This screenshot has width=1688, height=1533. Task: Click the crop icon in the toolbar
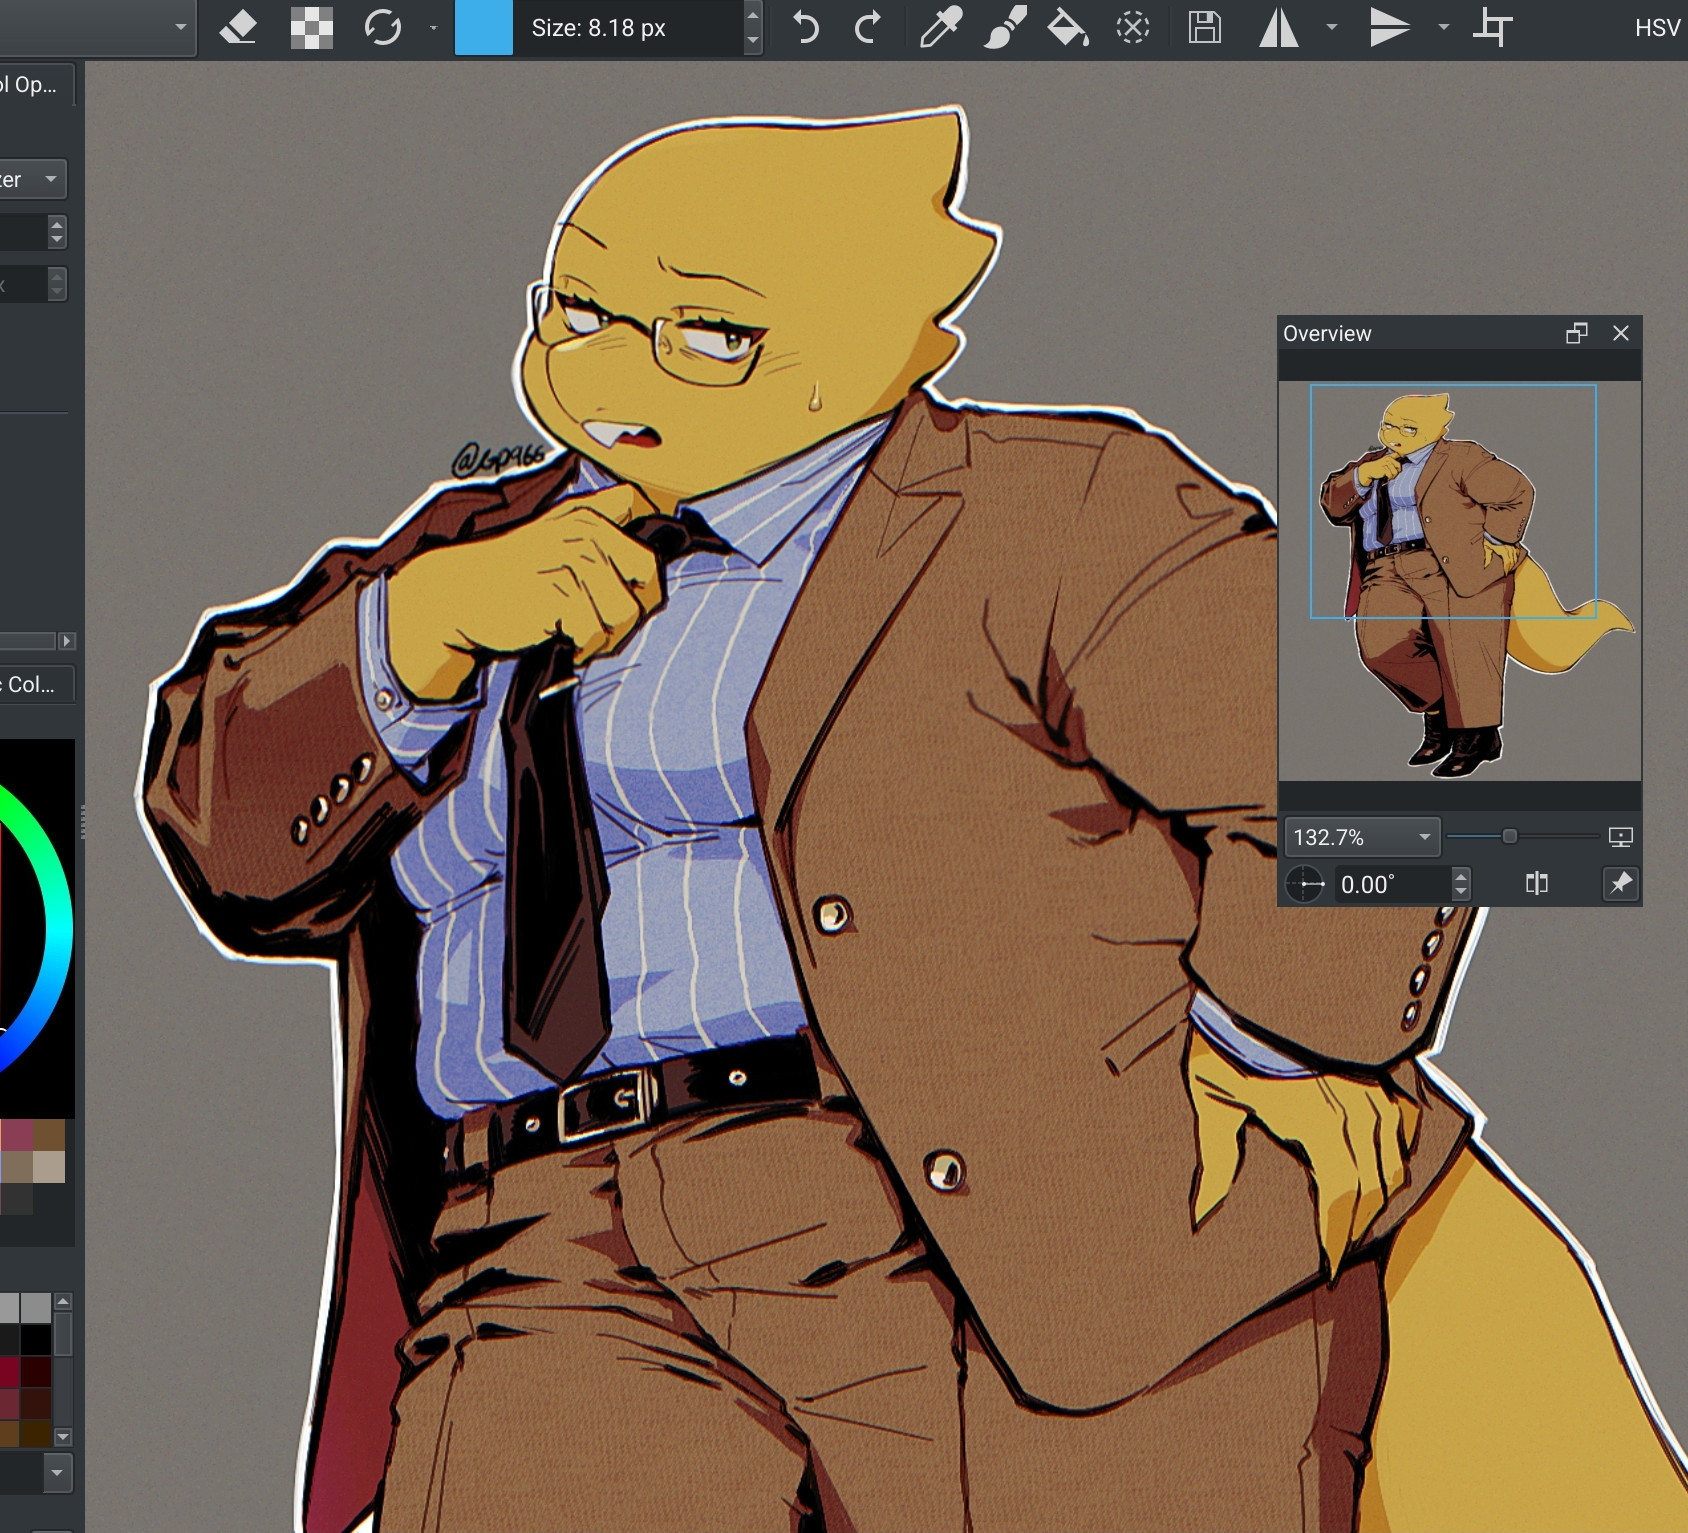(x=1492, y=28)
